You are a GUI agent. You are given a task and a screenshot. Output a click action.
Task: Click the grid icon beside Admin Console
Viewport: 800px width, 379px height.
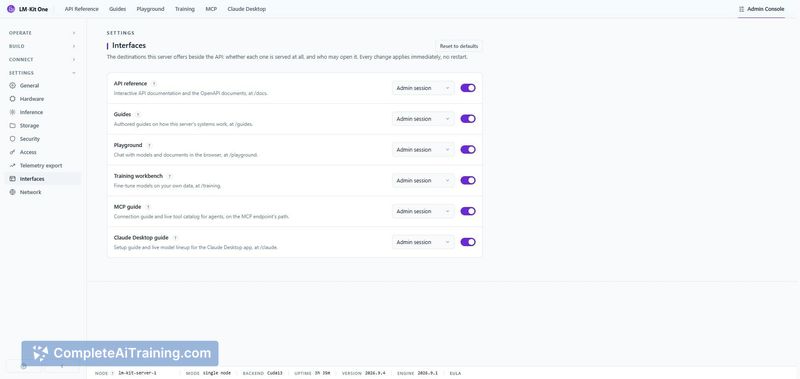coord(741,9)
